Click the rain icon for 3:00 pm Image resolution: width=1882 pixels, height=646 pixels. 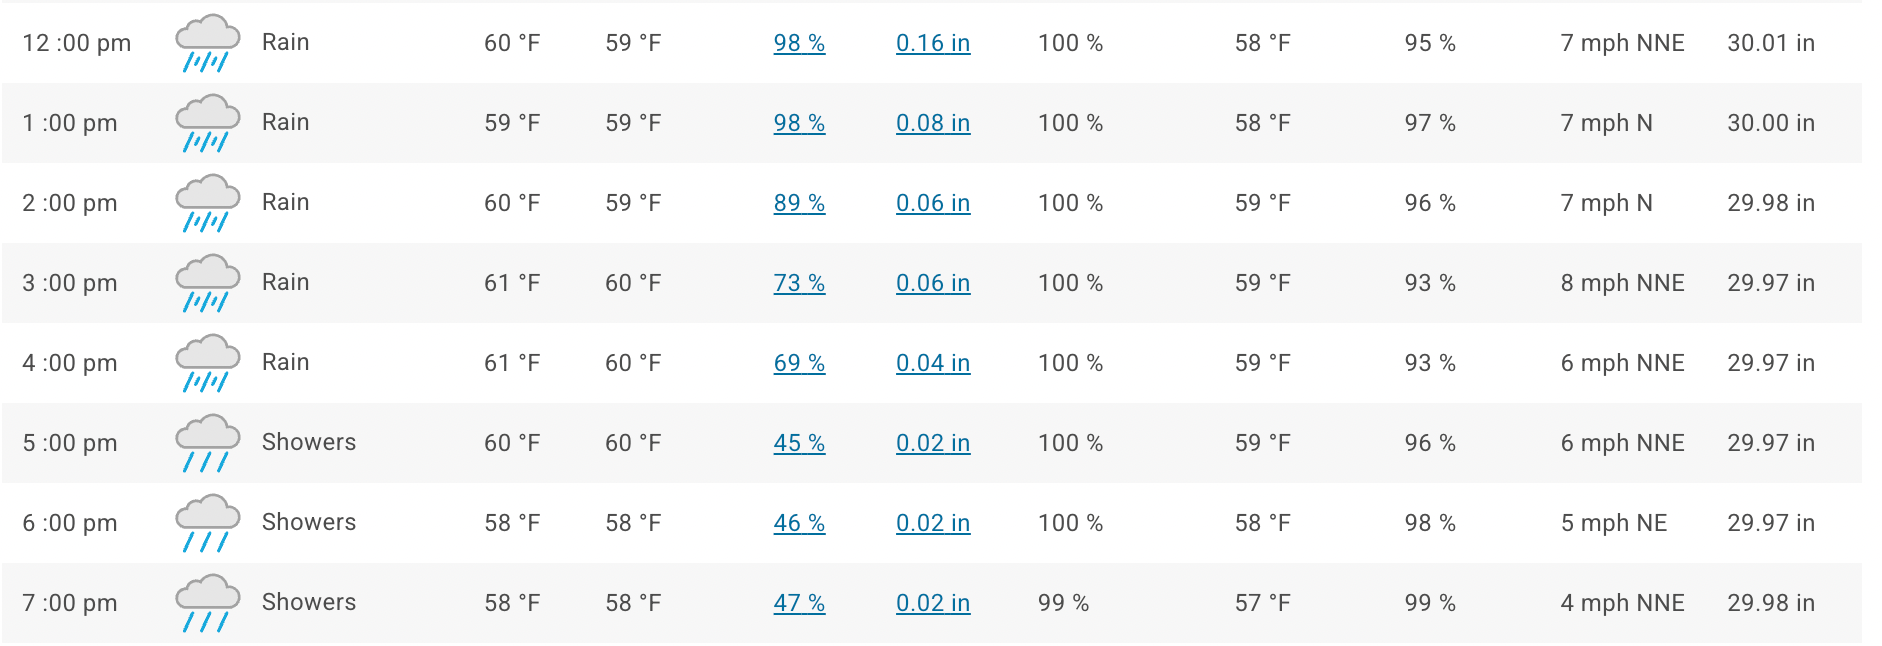click(207, 283)
